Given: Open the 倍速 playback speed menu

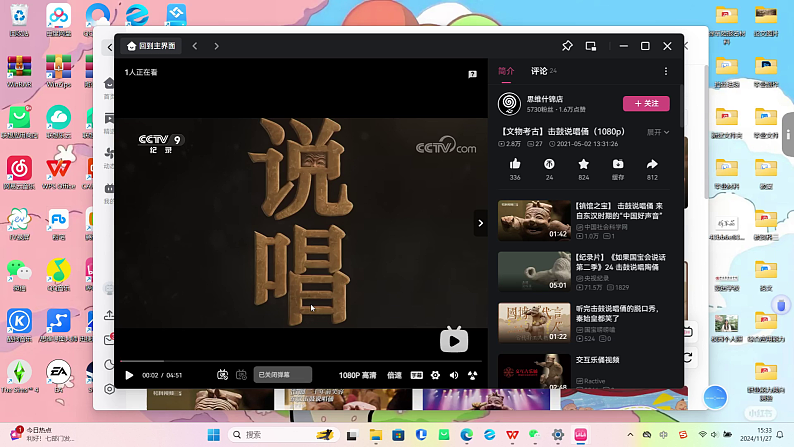Looking at the screenshot, I should click(394, 375).
